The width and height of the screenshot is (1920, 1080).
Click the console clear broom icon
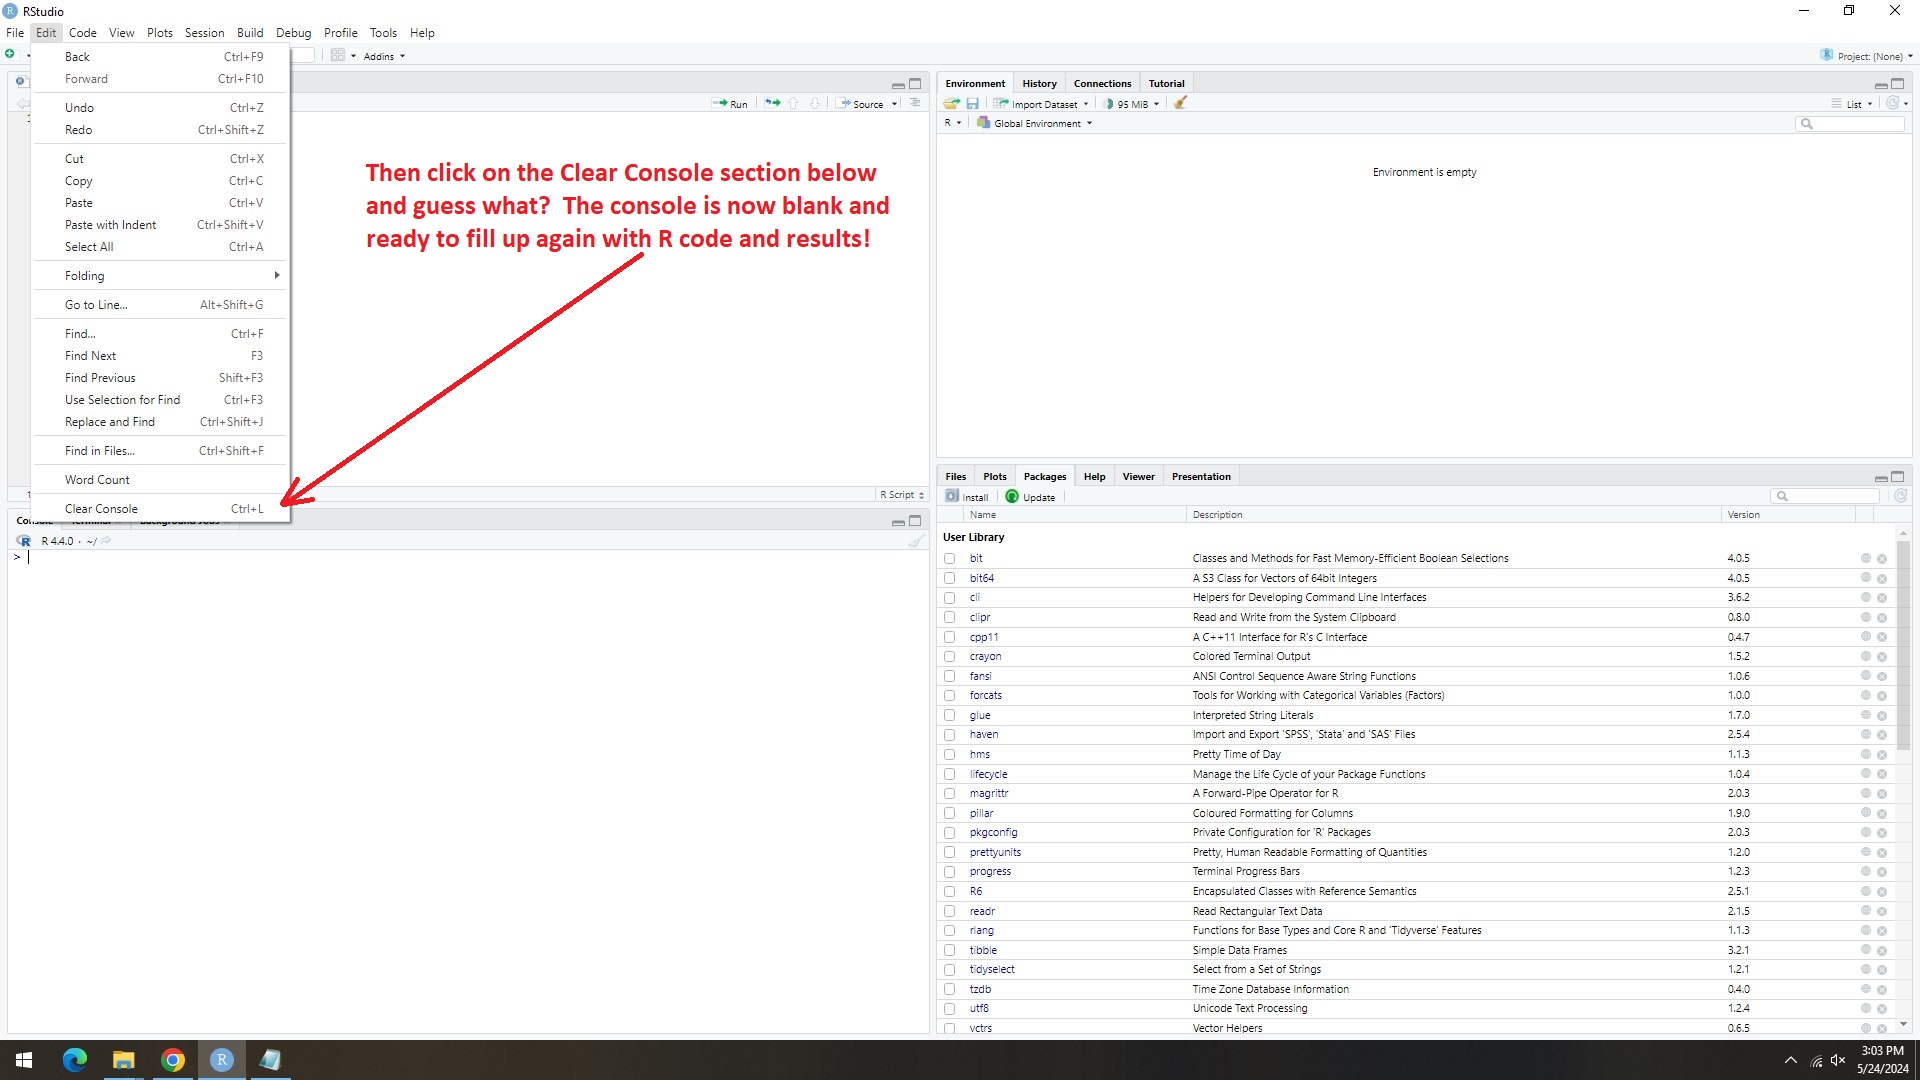pyautogui.click(x=915, y=541)
